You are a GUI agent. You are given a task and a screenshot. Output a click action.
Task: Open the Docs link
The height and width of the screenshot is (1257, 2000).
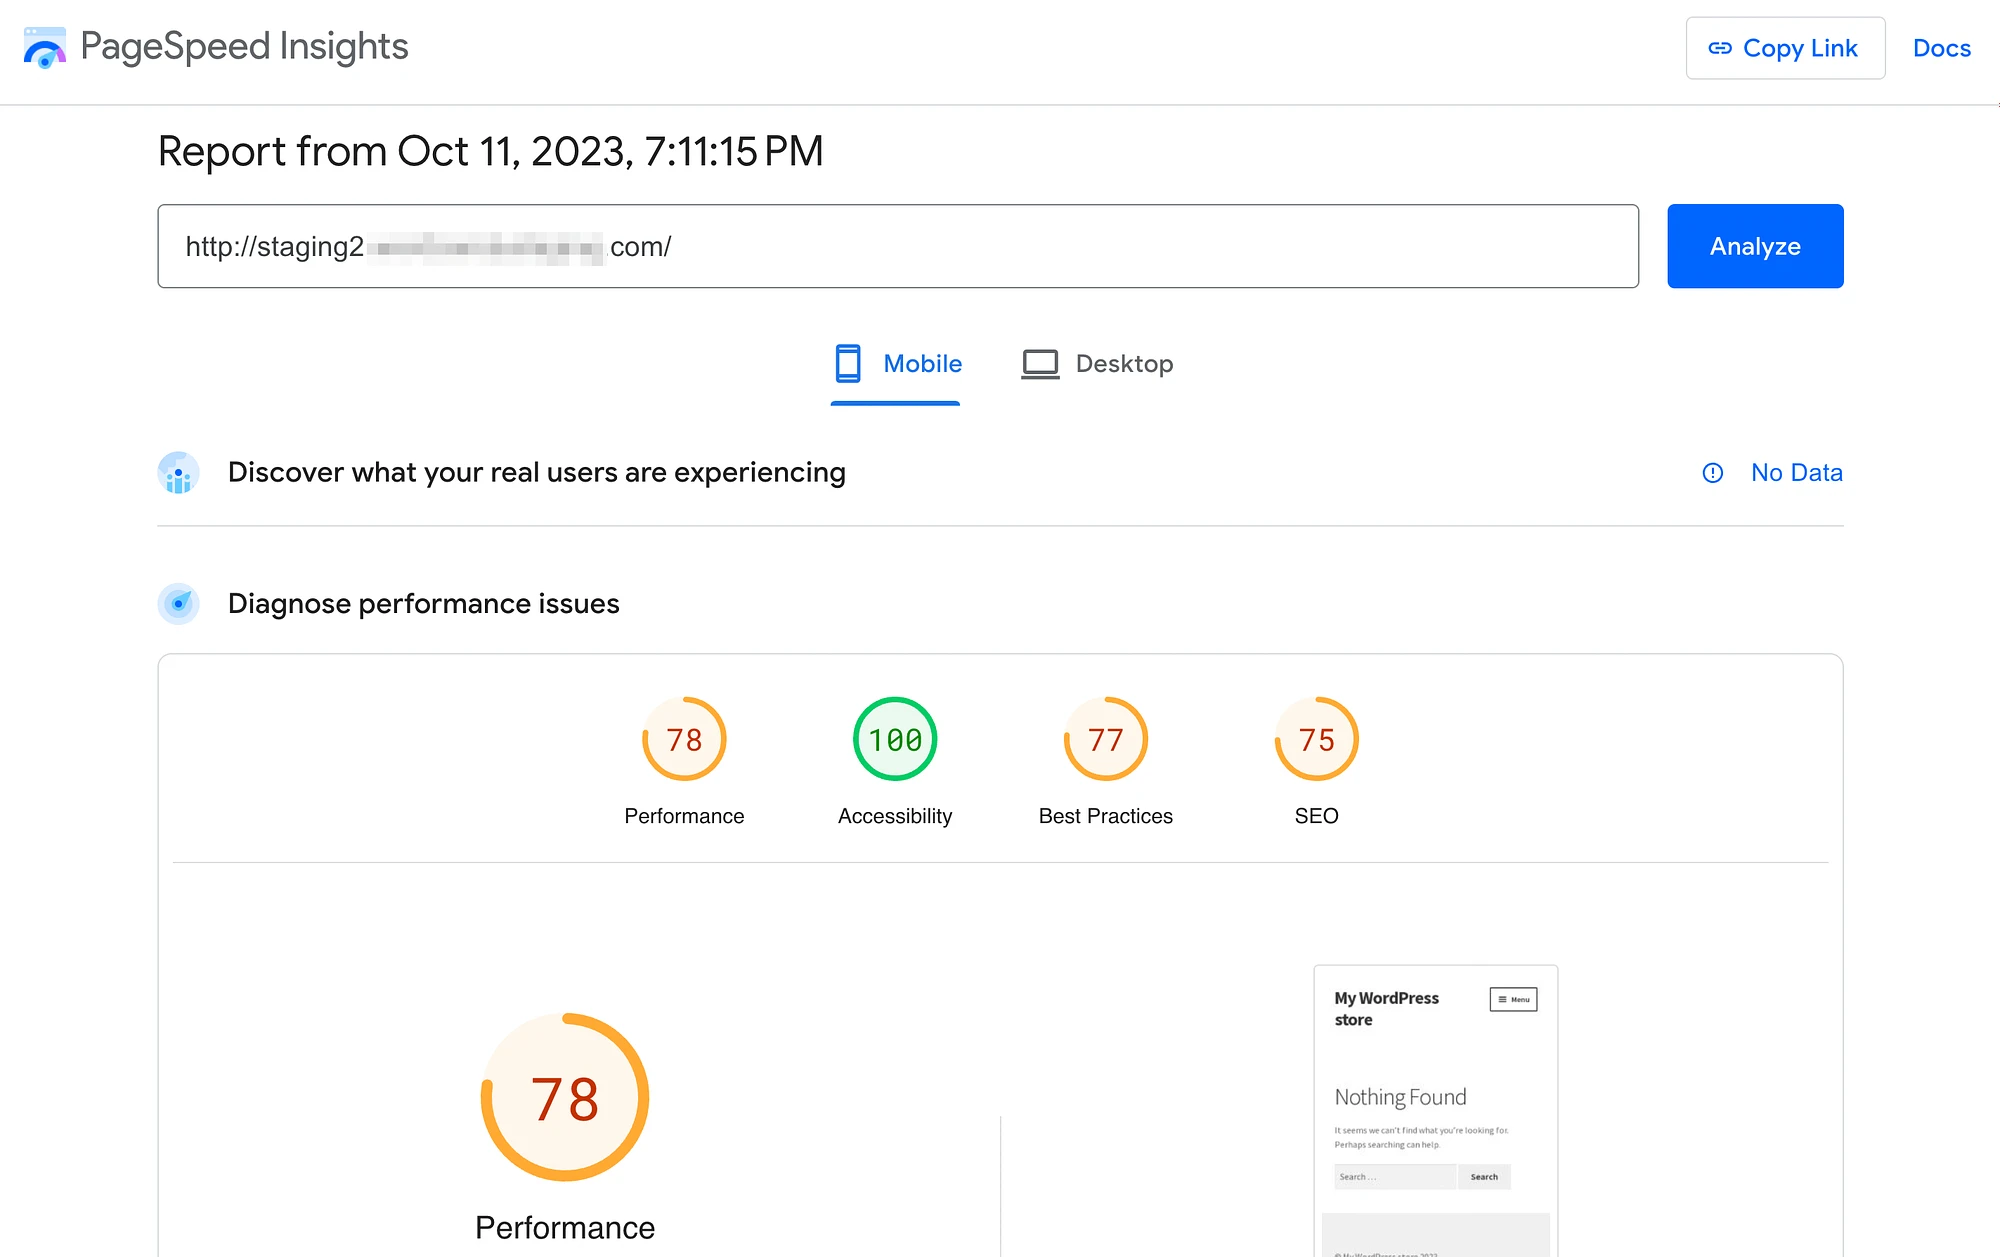(x=1942, y=48)
